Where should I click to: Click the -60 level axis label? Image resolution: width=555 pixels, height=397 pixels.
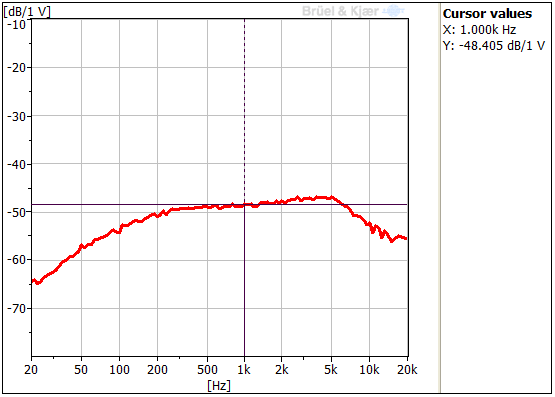click(17, 260)
